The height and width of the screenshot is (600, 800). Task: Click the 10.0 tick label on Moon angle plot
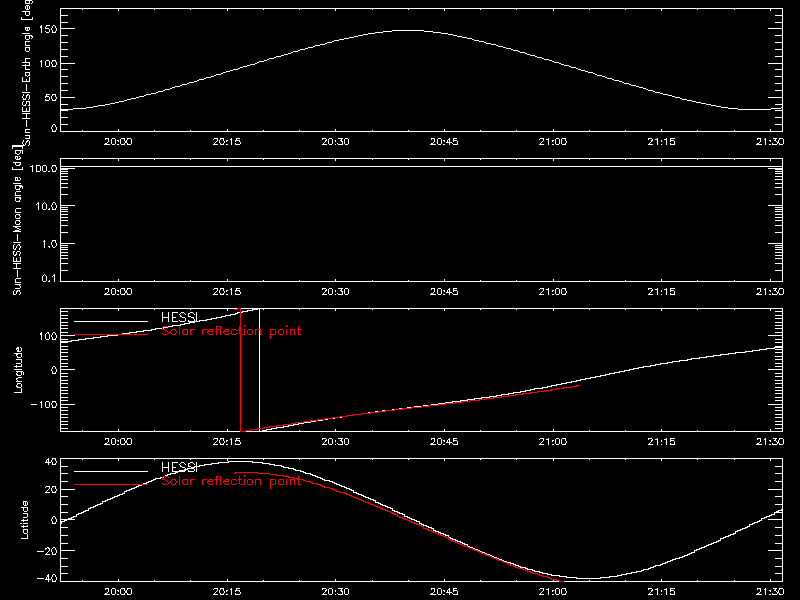(x=46, y=206)
